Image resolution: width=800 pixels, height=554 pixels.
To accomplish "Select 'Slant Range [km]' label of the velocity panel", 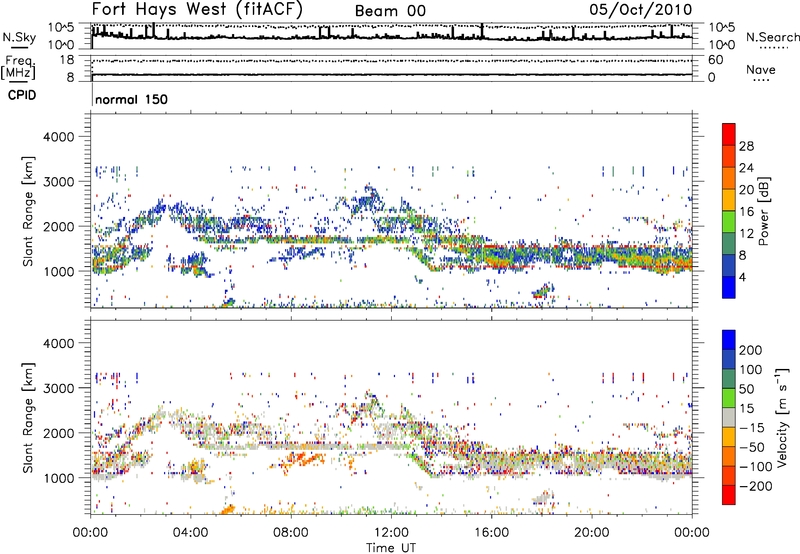I will tap(28, 417).
